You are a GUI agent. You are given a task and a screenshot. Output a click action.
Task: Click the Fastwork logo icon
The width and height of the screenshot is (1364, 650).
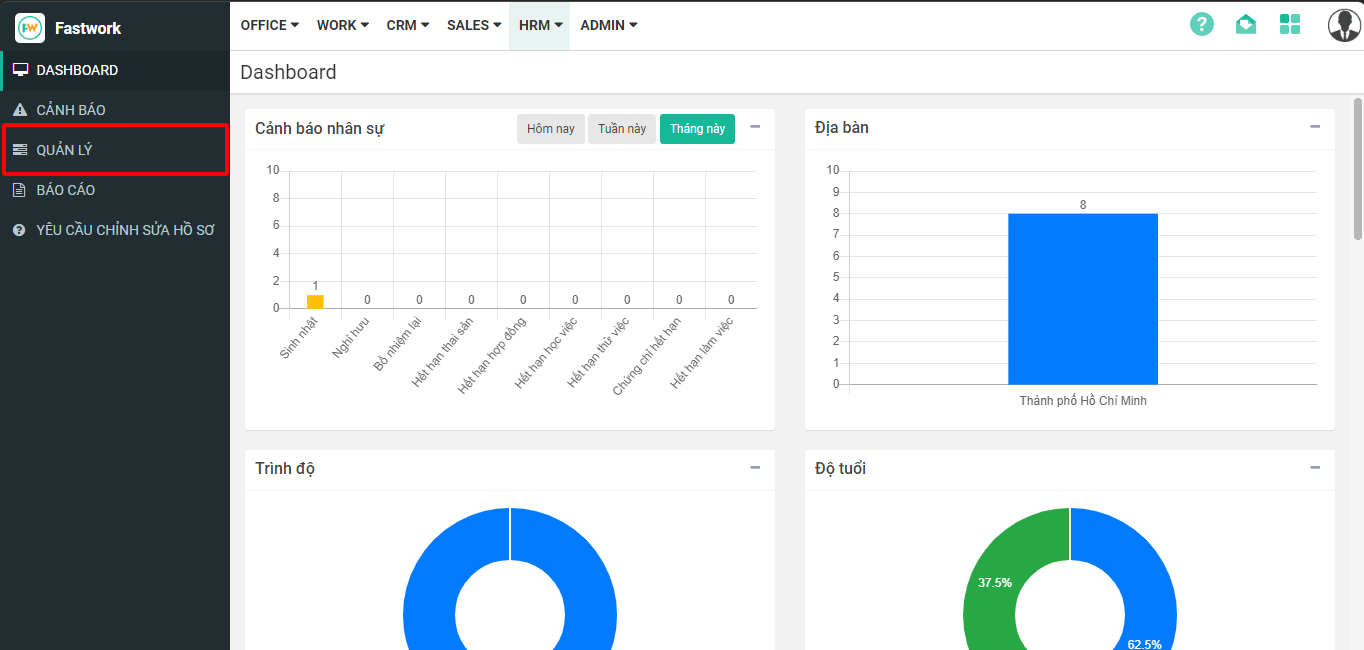30,28
